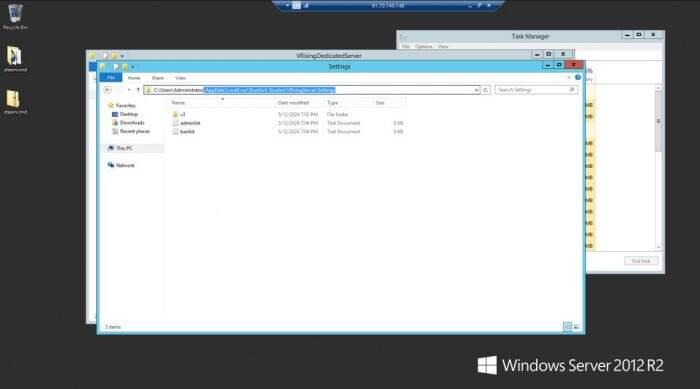700x389 pixels.
Task: Open Help with the blue question icon
Action: pyautogui.click(x=578, y=77)
